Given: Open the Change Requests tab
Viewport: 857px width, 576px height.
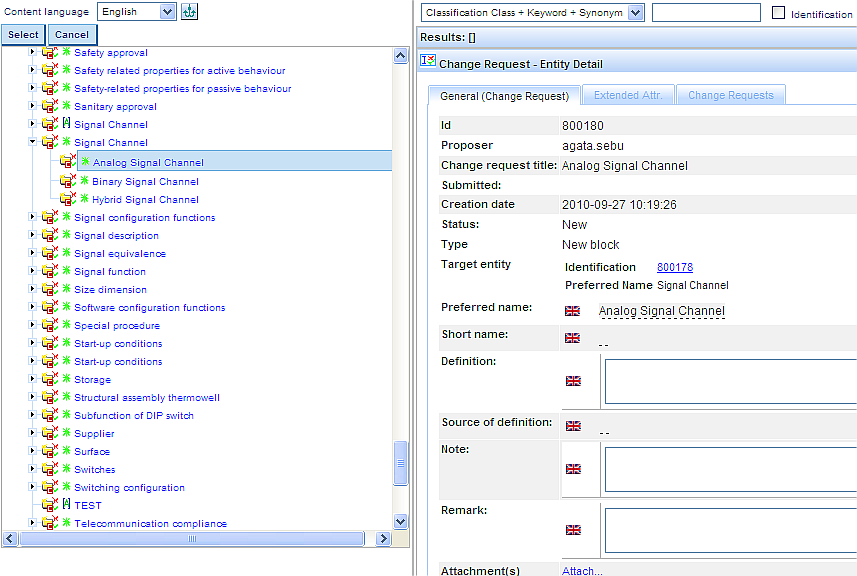Looking at the screenshot, I should pyautogui.click(x=730, y=95).
